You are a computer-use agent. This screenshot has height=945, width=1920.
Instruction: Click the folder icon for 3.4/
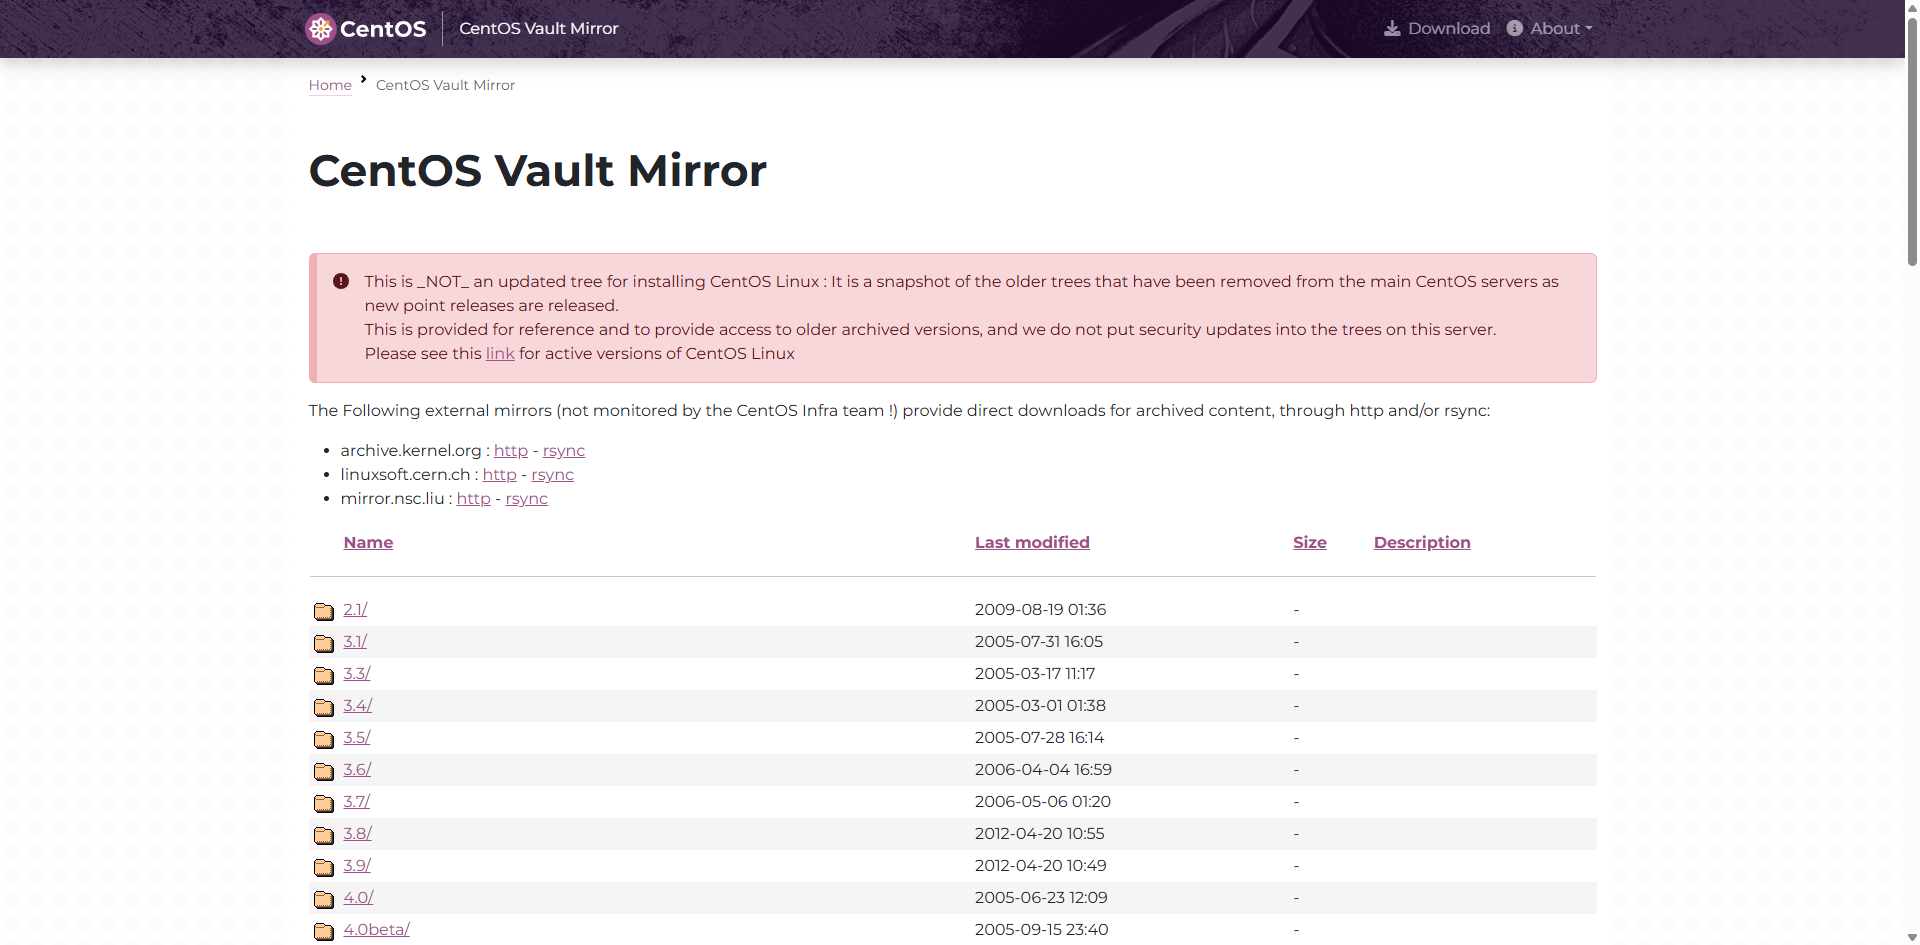point(324,707)
